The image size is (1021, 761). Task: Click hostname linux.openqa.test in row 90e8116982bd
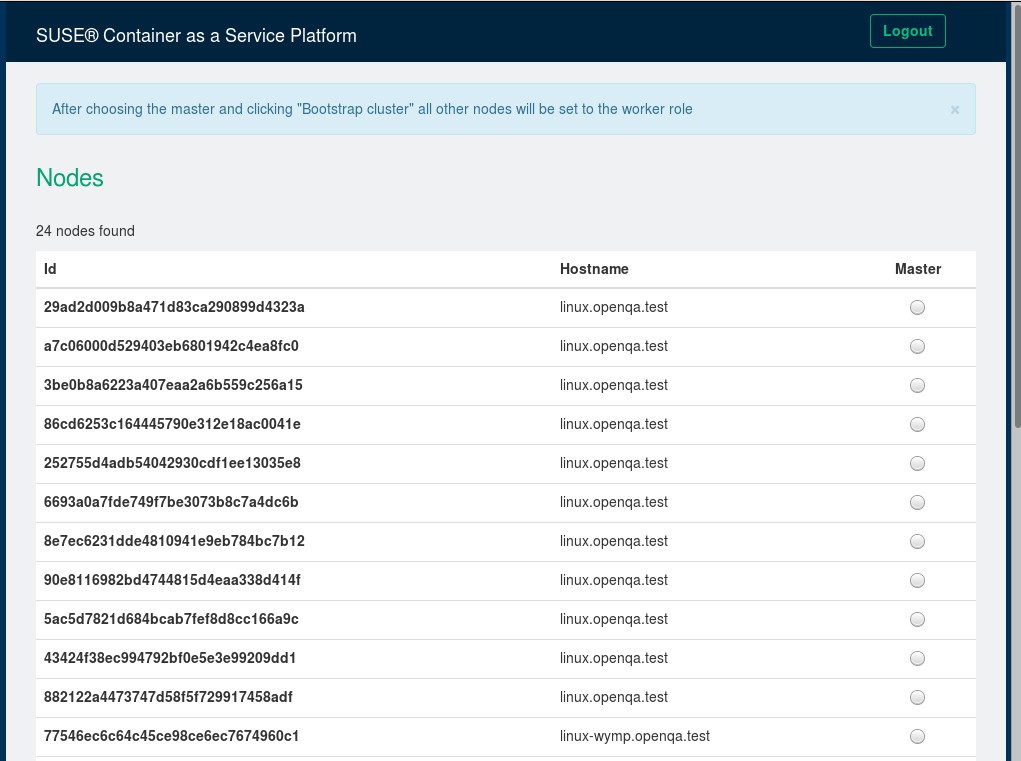pos(614,581)
